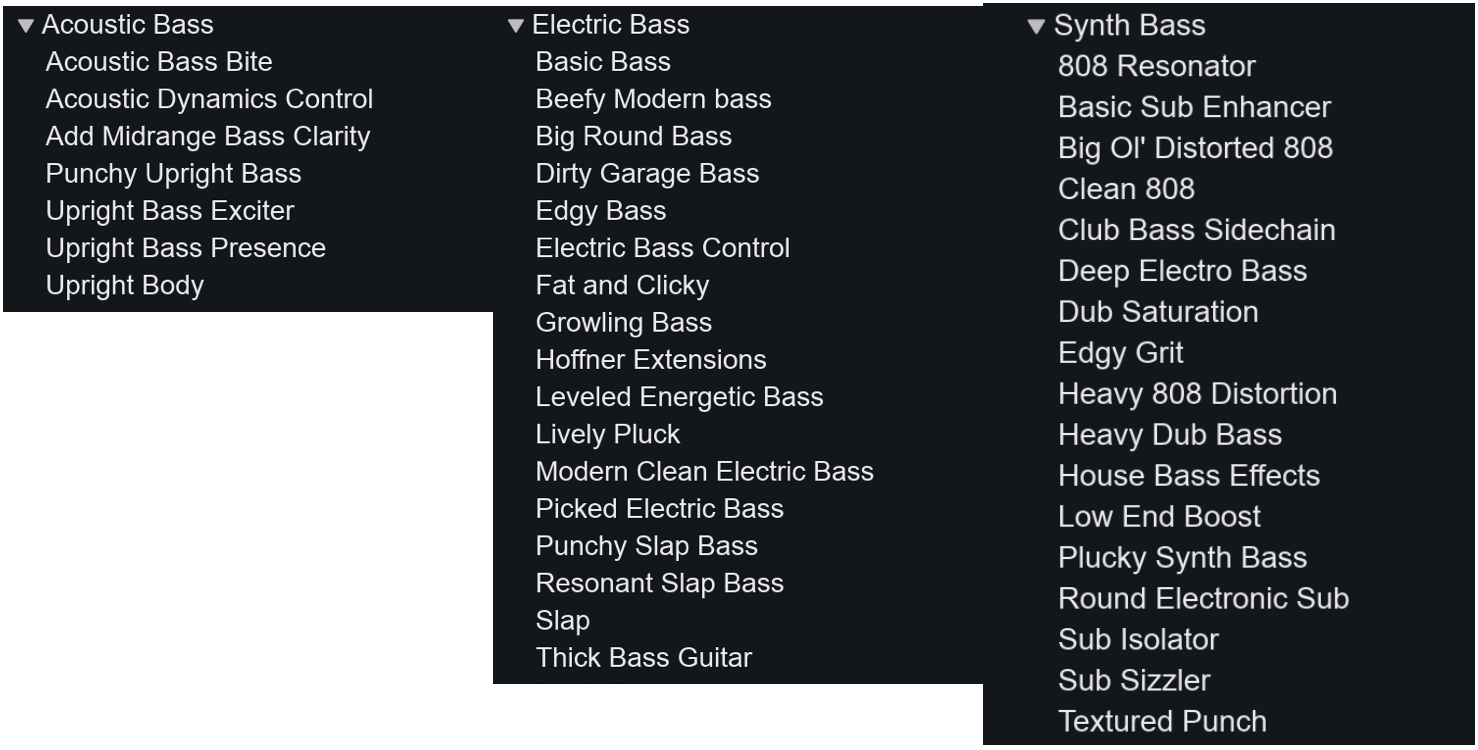Screen dimensions: 1478x750
Task: Load the Beefy Modern bass preset
Action: (x=654, y=99)
